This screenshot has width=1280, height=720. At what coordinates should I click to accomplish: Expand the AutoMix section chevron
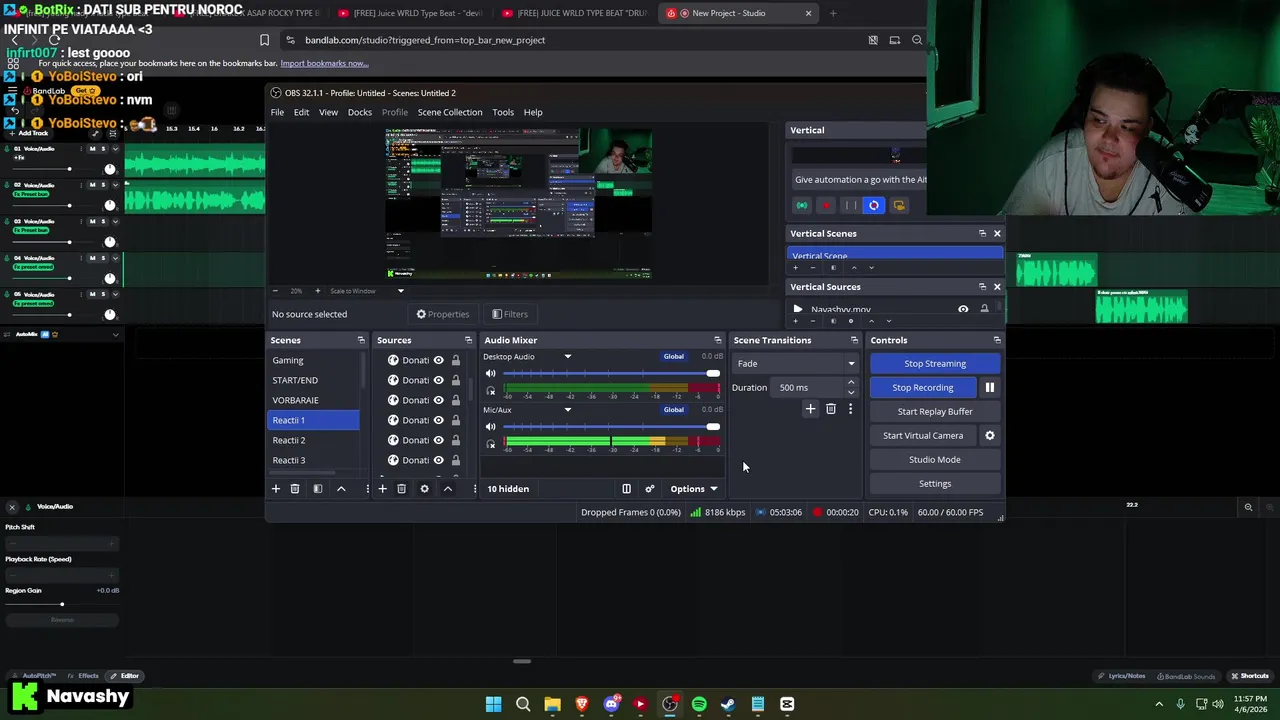pos(115,334)
